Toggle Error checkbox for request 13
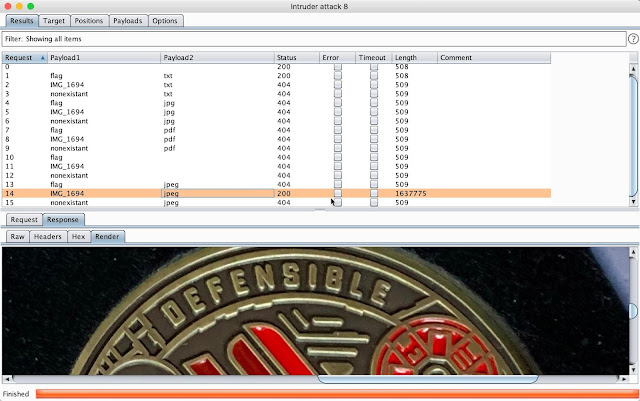 [x=338, y=184]
